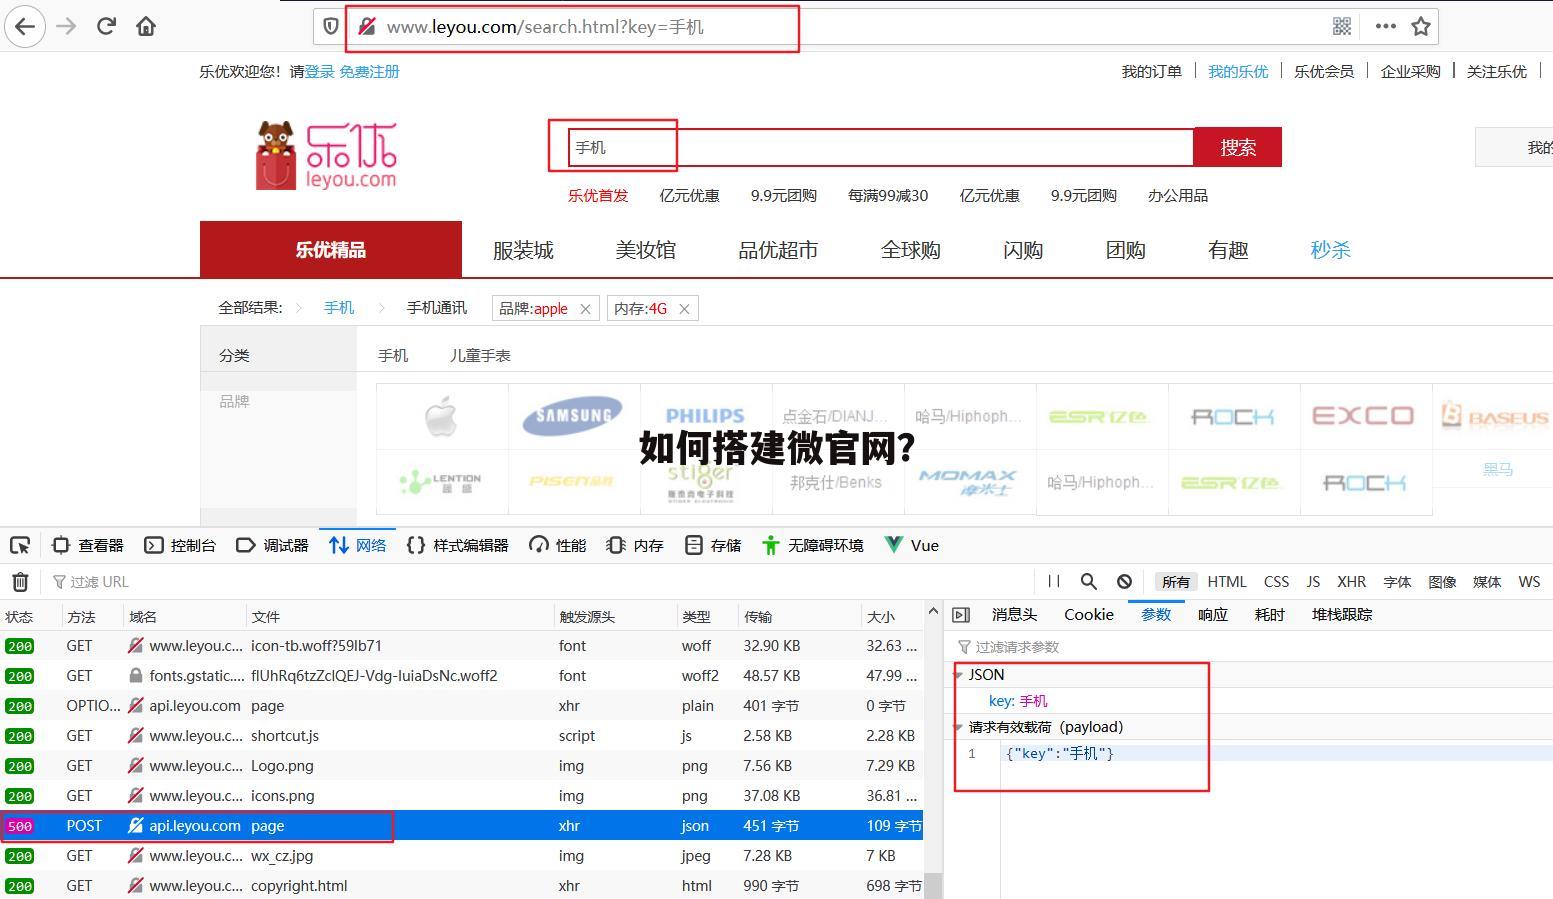Open the browser overflow menu with three dots

pyautogui.click(x=1384, y=26)
